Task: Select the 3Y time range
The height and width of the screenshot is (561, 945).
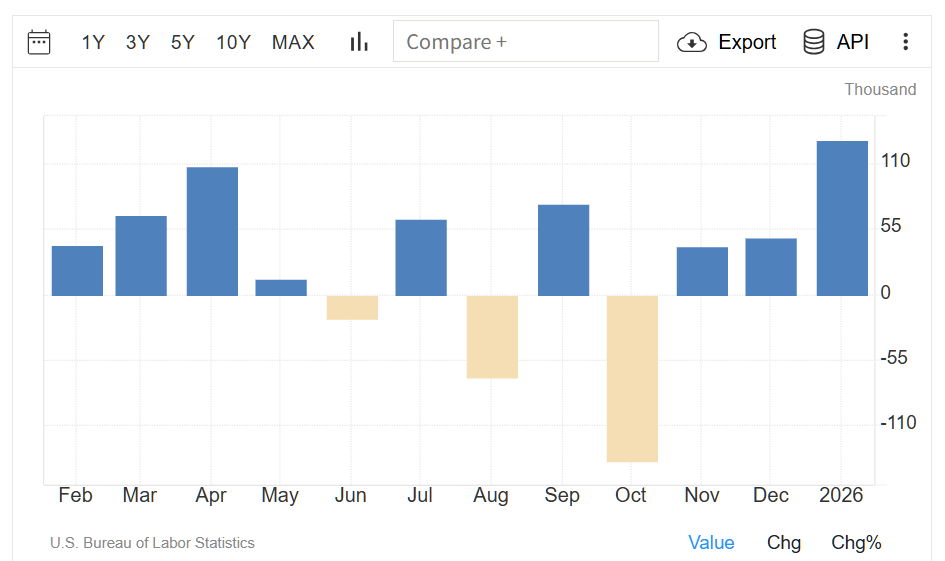Action: [x=138, y=42]
